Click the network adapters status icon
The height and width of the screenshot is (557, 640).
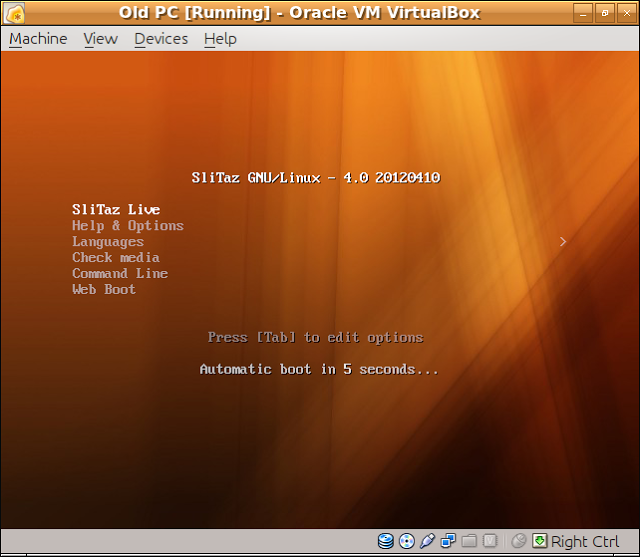[x=448, y=541]
